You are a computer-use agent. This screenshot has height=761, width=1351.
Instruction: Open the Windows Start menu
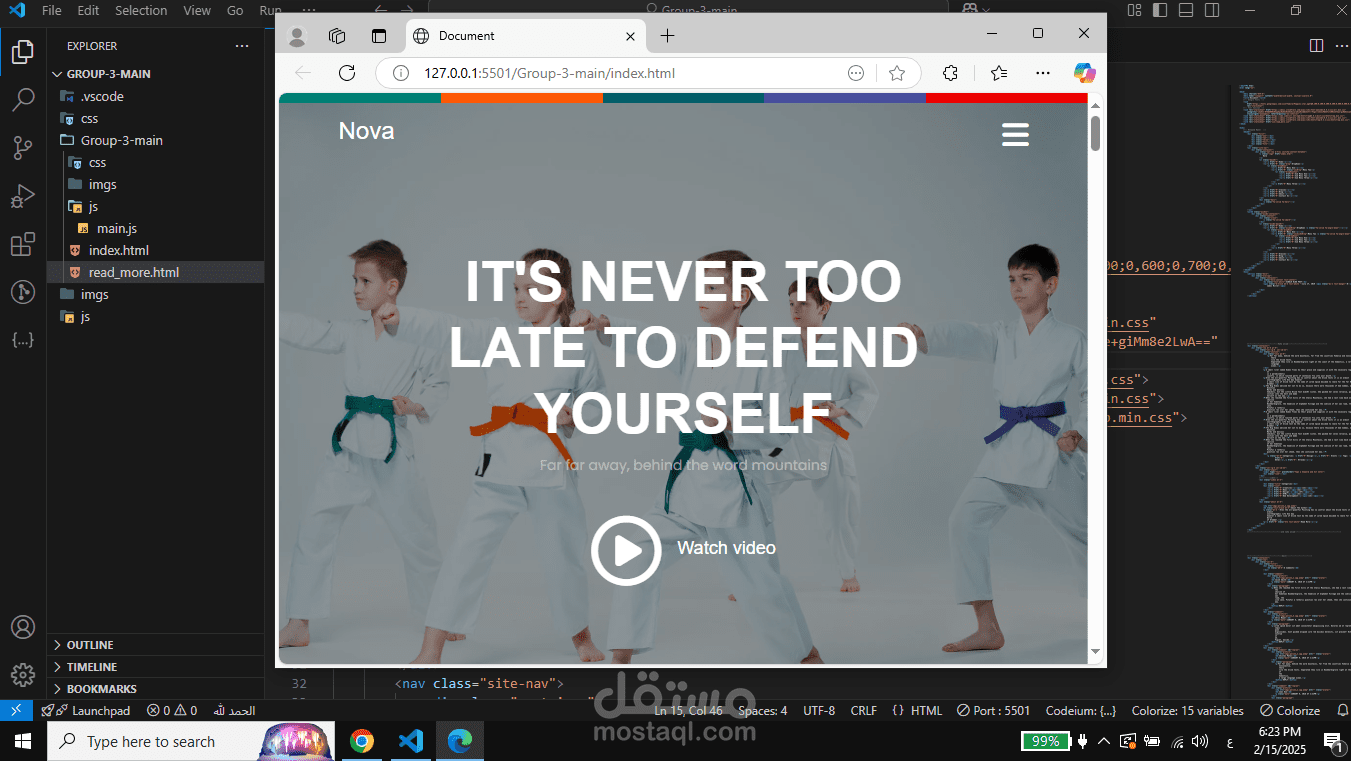coord(23,741)
